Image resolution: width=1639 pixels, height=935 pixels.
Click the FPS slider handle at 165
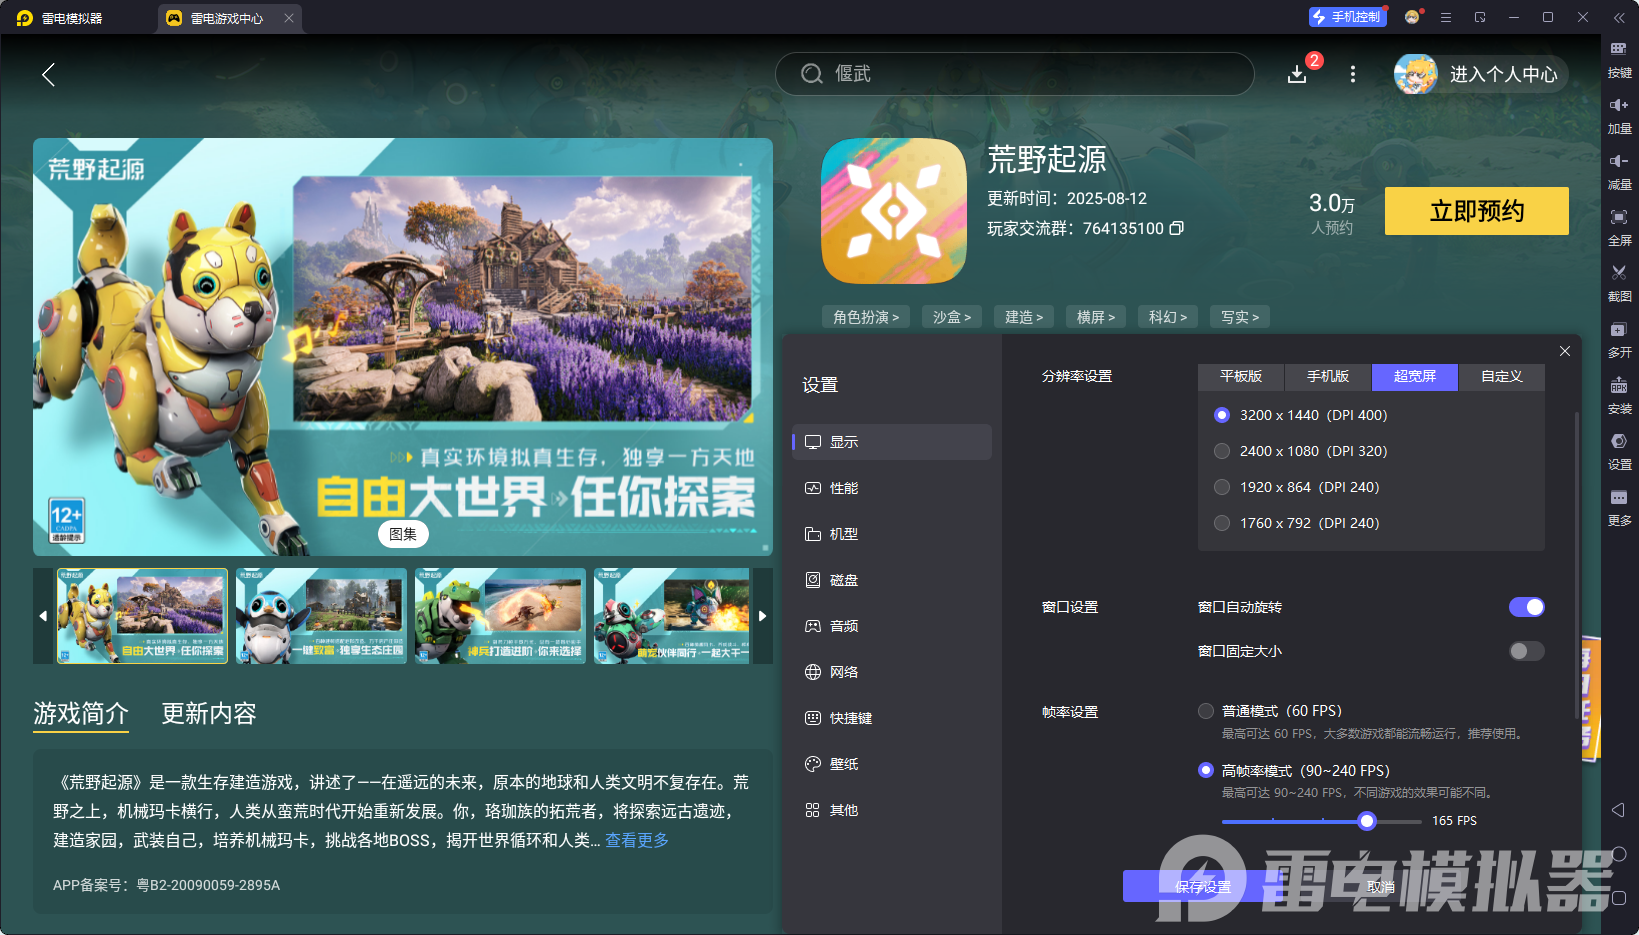(x=1367, y=821)
